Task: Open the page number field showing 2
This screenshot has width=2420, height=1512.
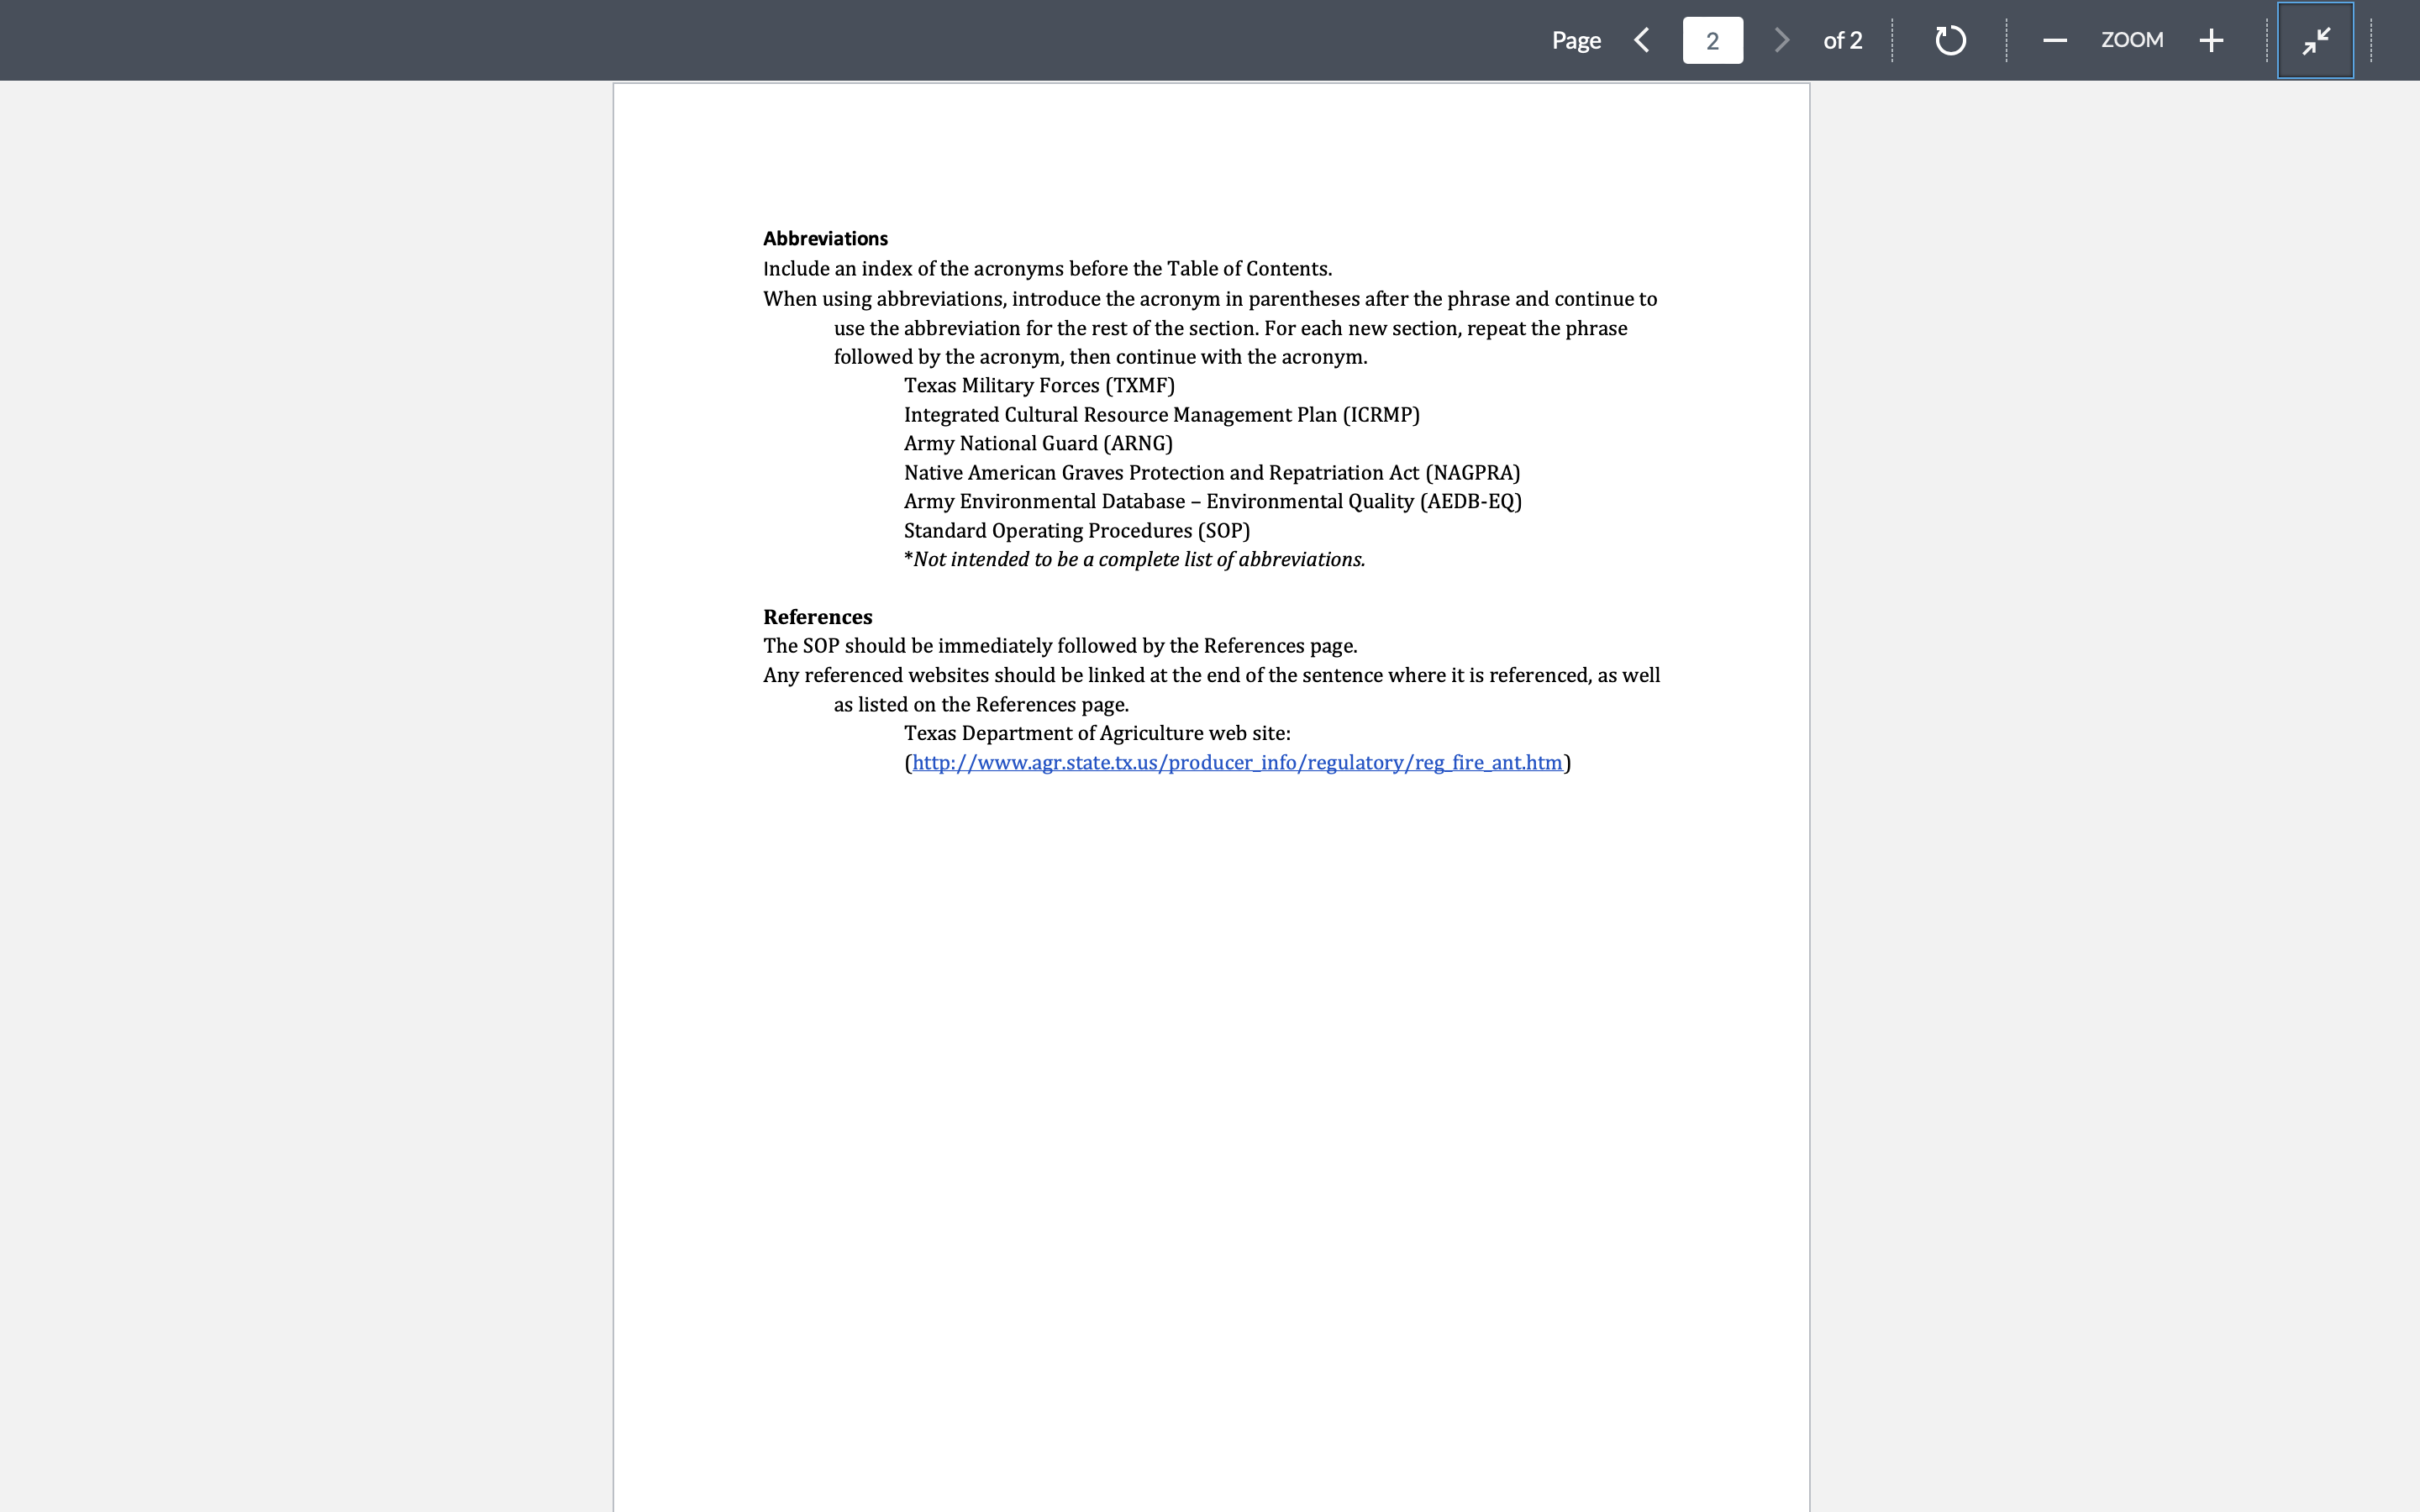Action: coord(1711,40)
